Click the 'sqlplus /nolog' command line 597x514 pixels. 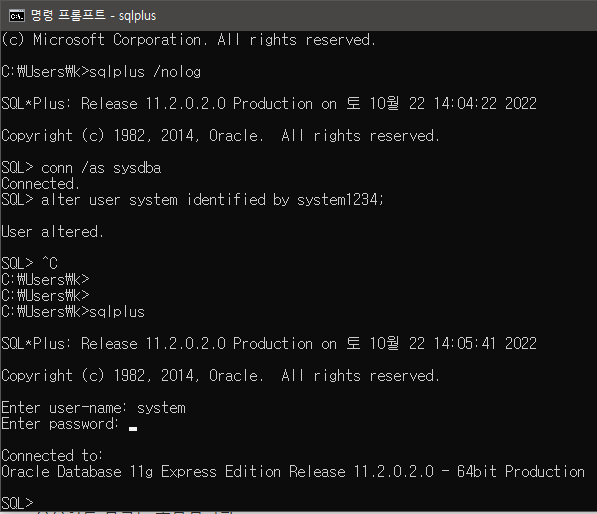(101, 72)
